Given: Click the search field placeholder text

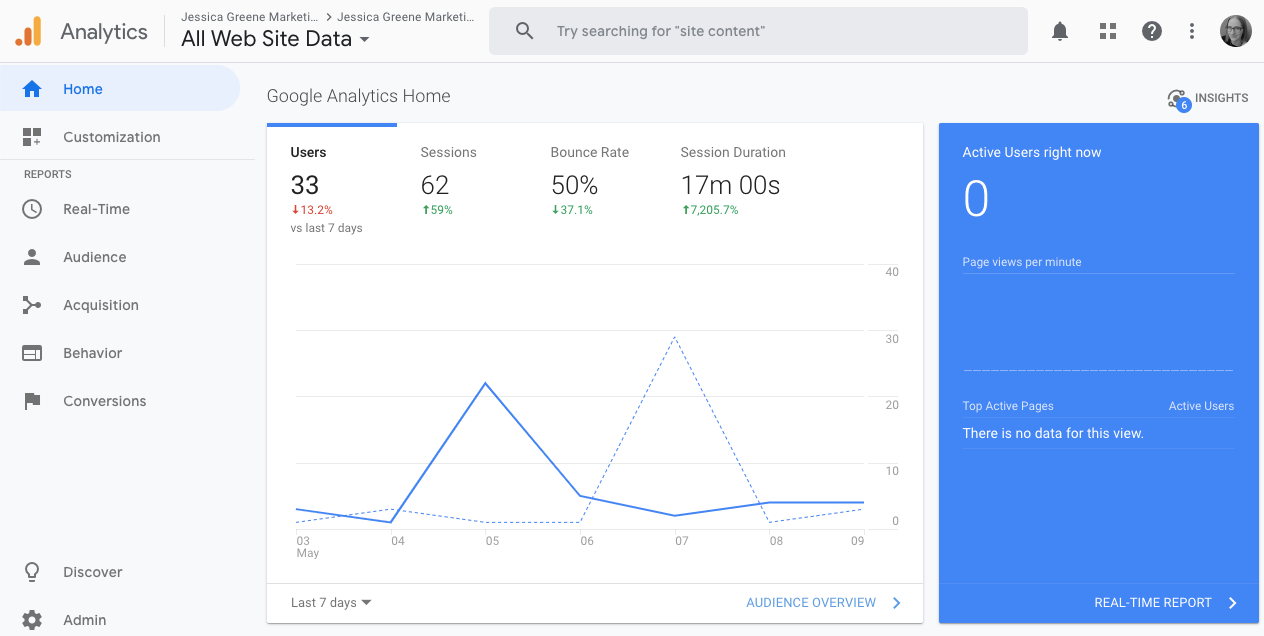Looking at the screenshot, I should click(661, 31).
